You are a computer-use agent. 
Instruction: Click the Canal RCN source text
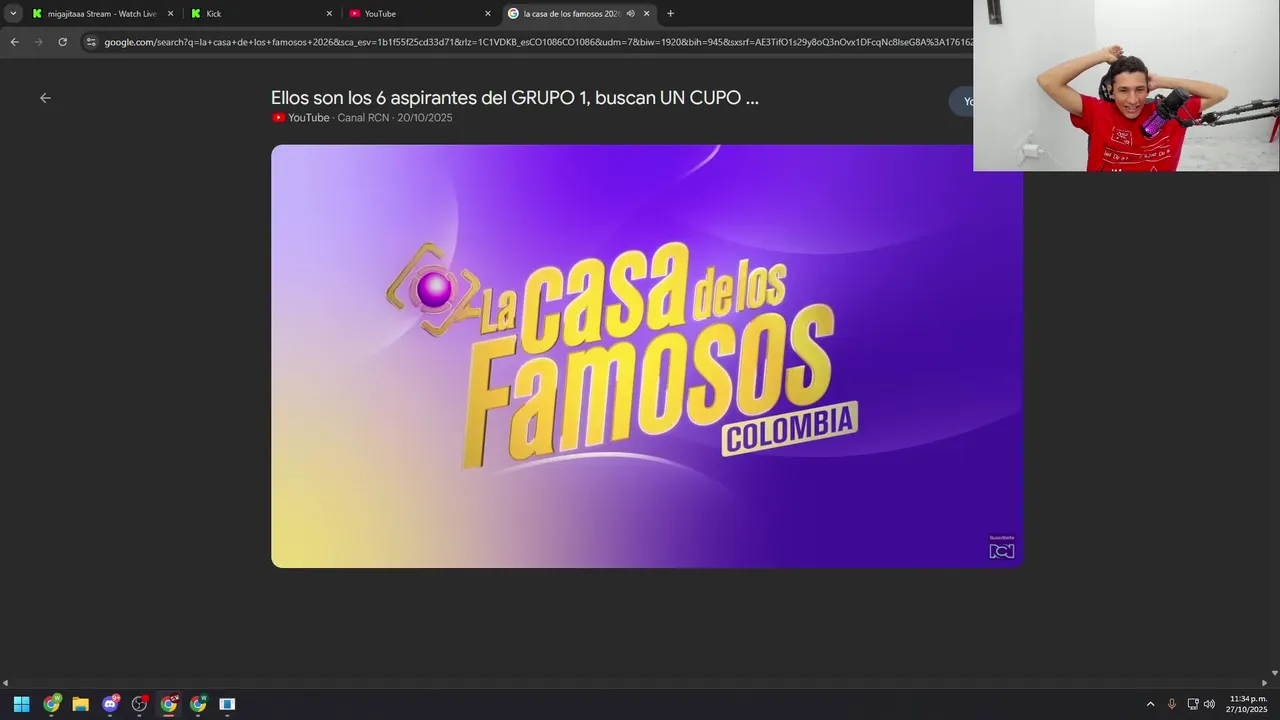point(363,118)
